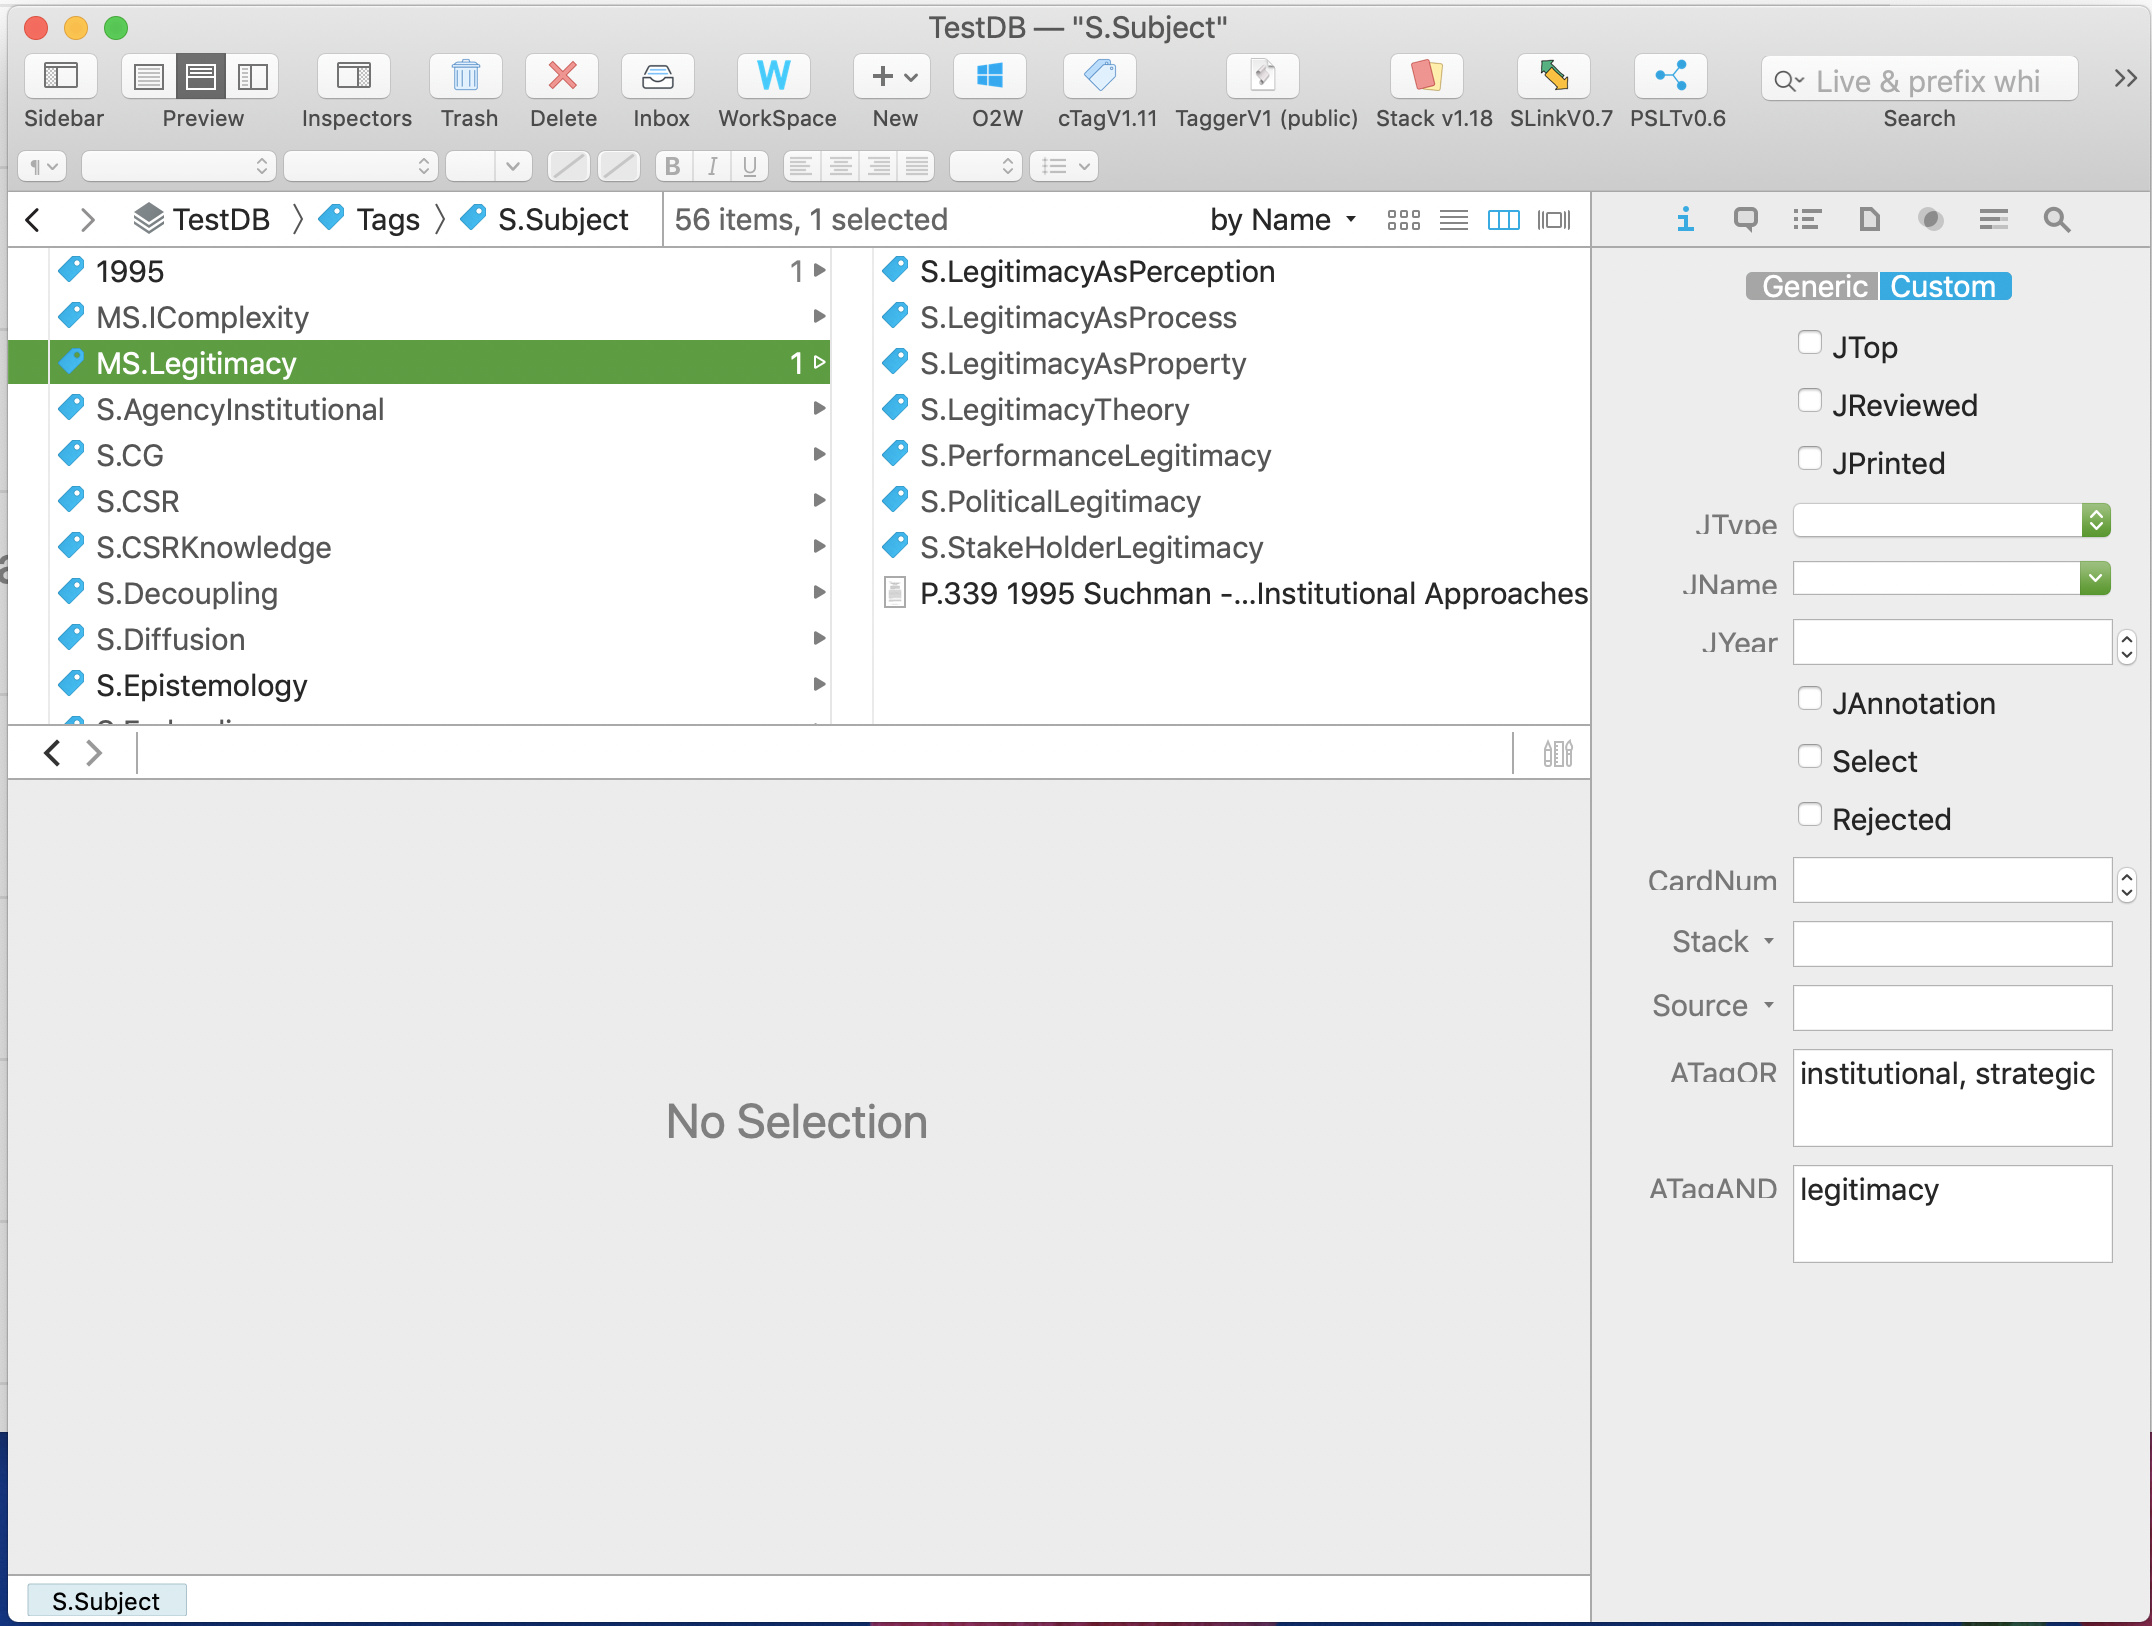Open the JType dropdown

[2096, 520]
